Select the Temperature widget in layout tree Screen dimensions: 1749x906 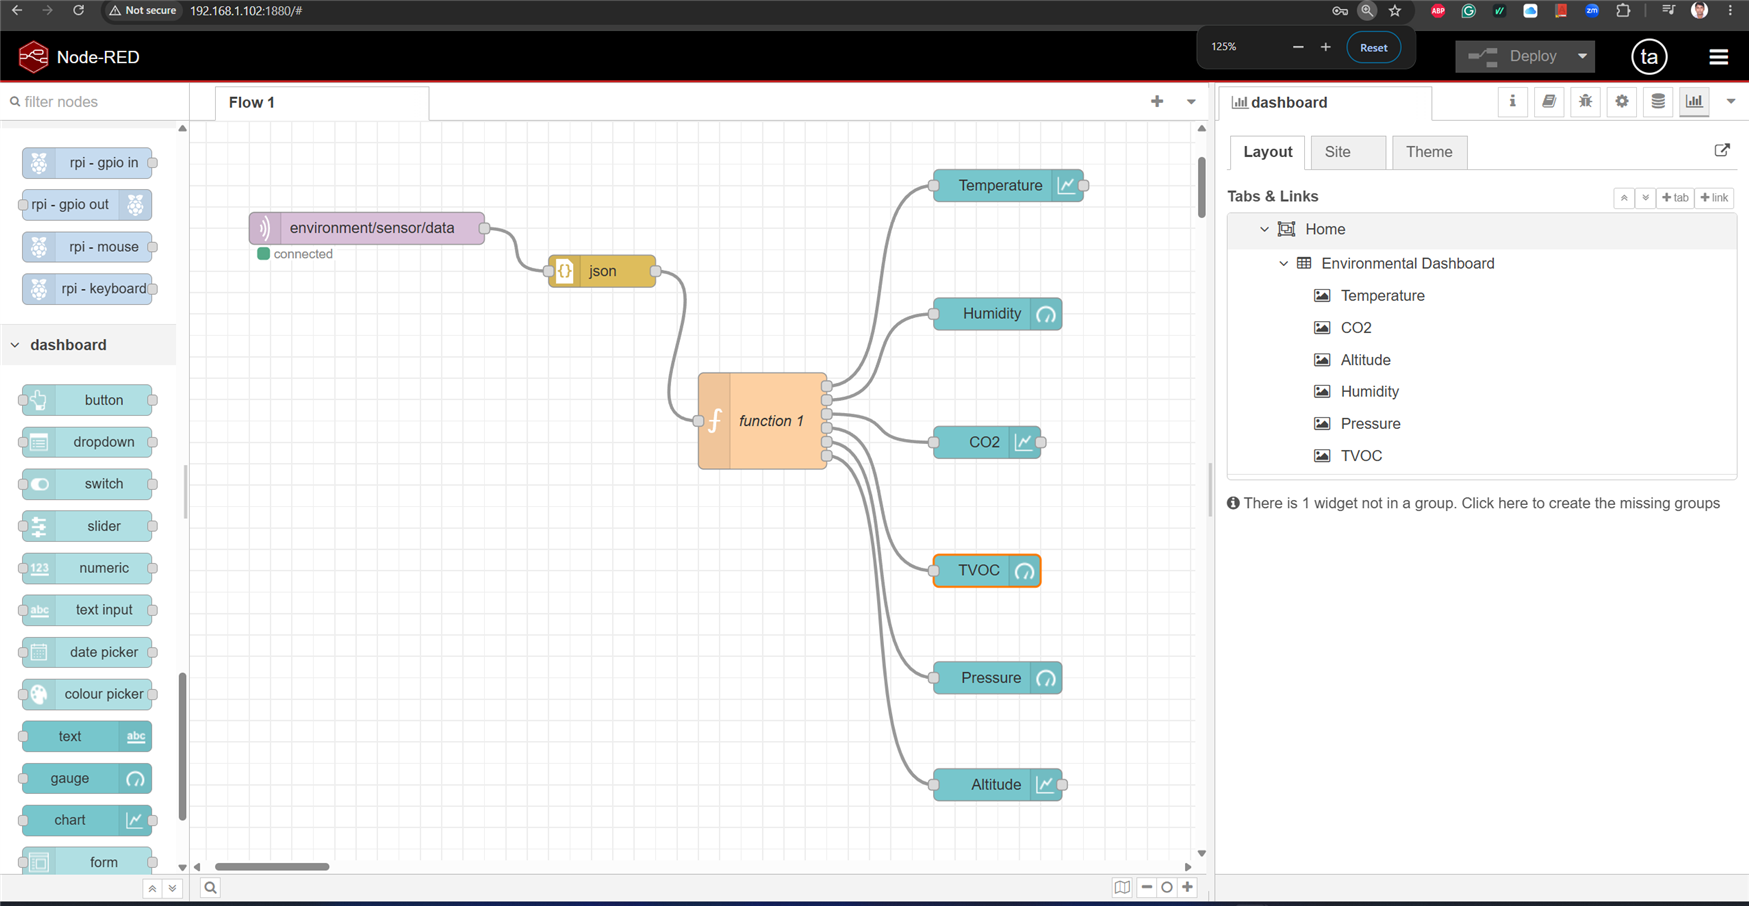[x=1382, y=296]
